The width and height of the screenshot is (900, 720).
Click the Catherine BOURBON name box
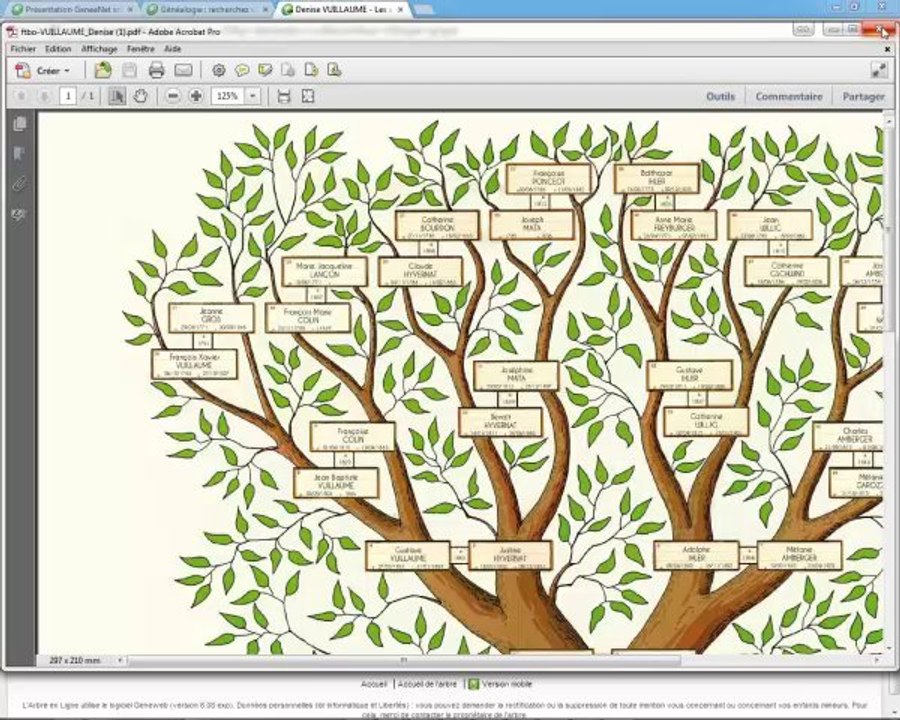[437, 226]
